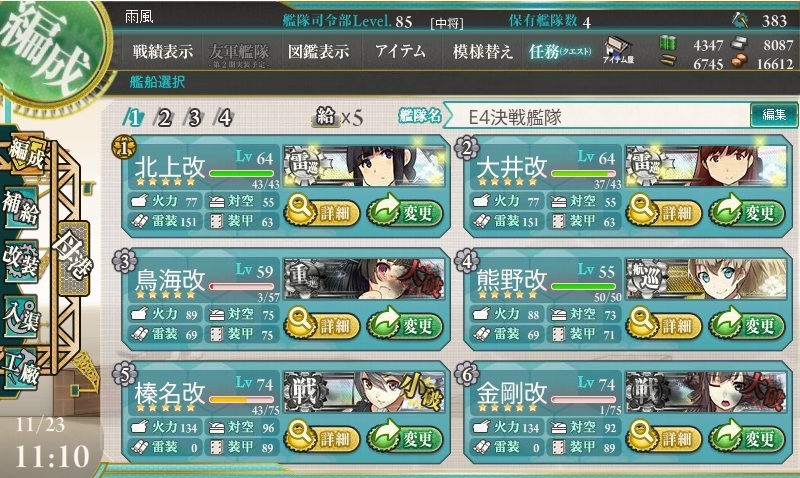This screenshot has width=800, height=478.
Task: Open the 図鑑表示 encyclopedia menu
Action: point(318,52)
